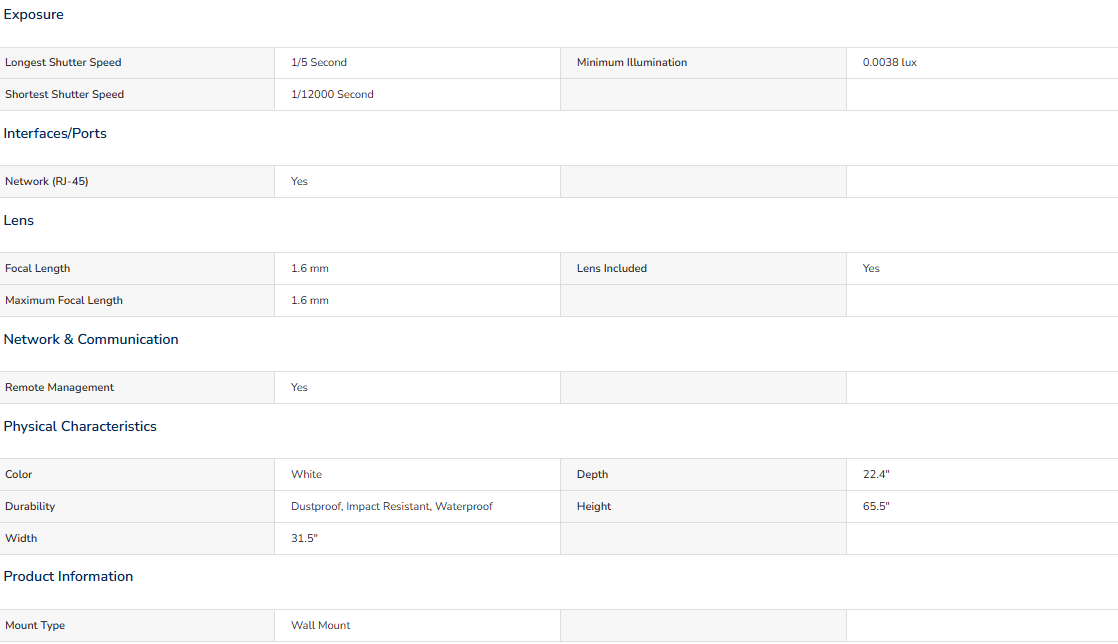Screen dimensions: 1118x644
Task: Click the Height value 65.5"
Action: [x=876, y=506]
